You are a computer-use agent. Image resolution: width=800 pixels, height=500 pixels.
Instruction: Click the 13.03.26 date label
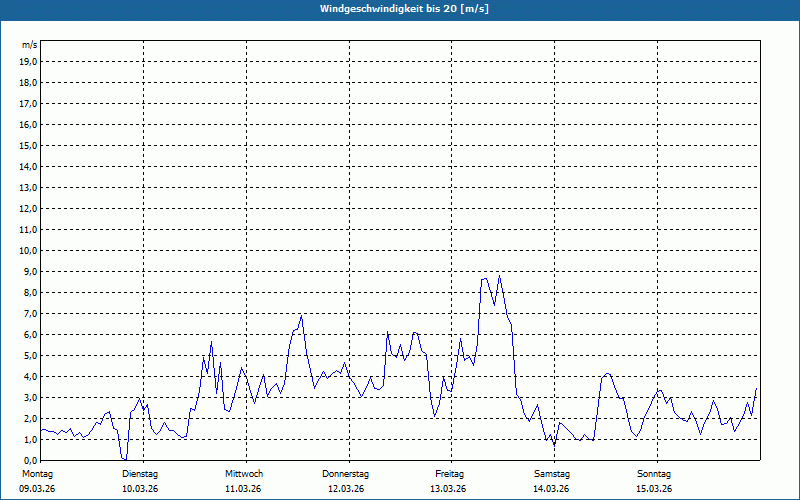click(448, 489)
